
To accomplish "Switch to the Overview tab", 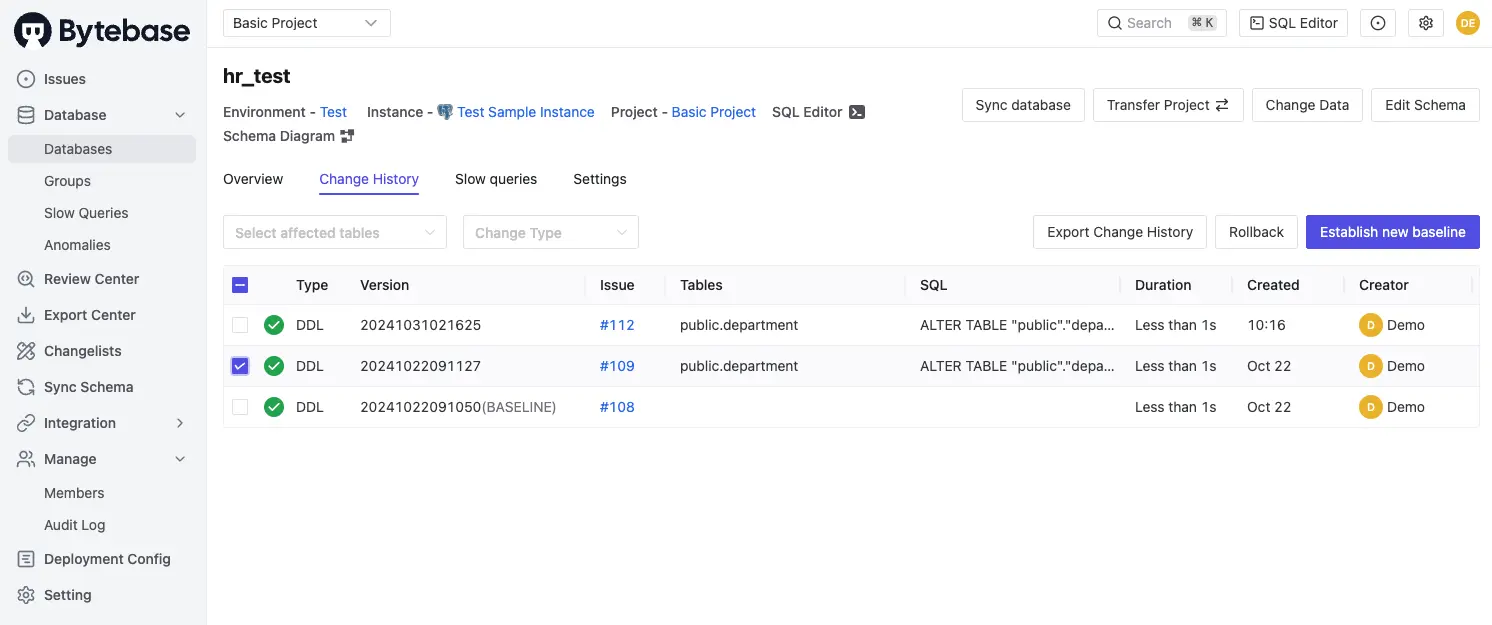I will click(x=253, y=179).
